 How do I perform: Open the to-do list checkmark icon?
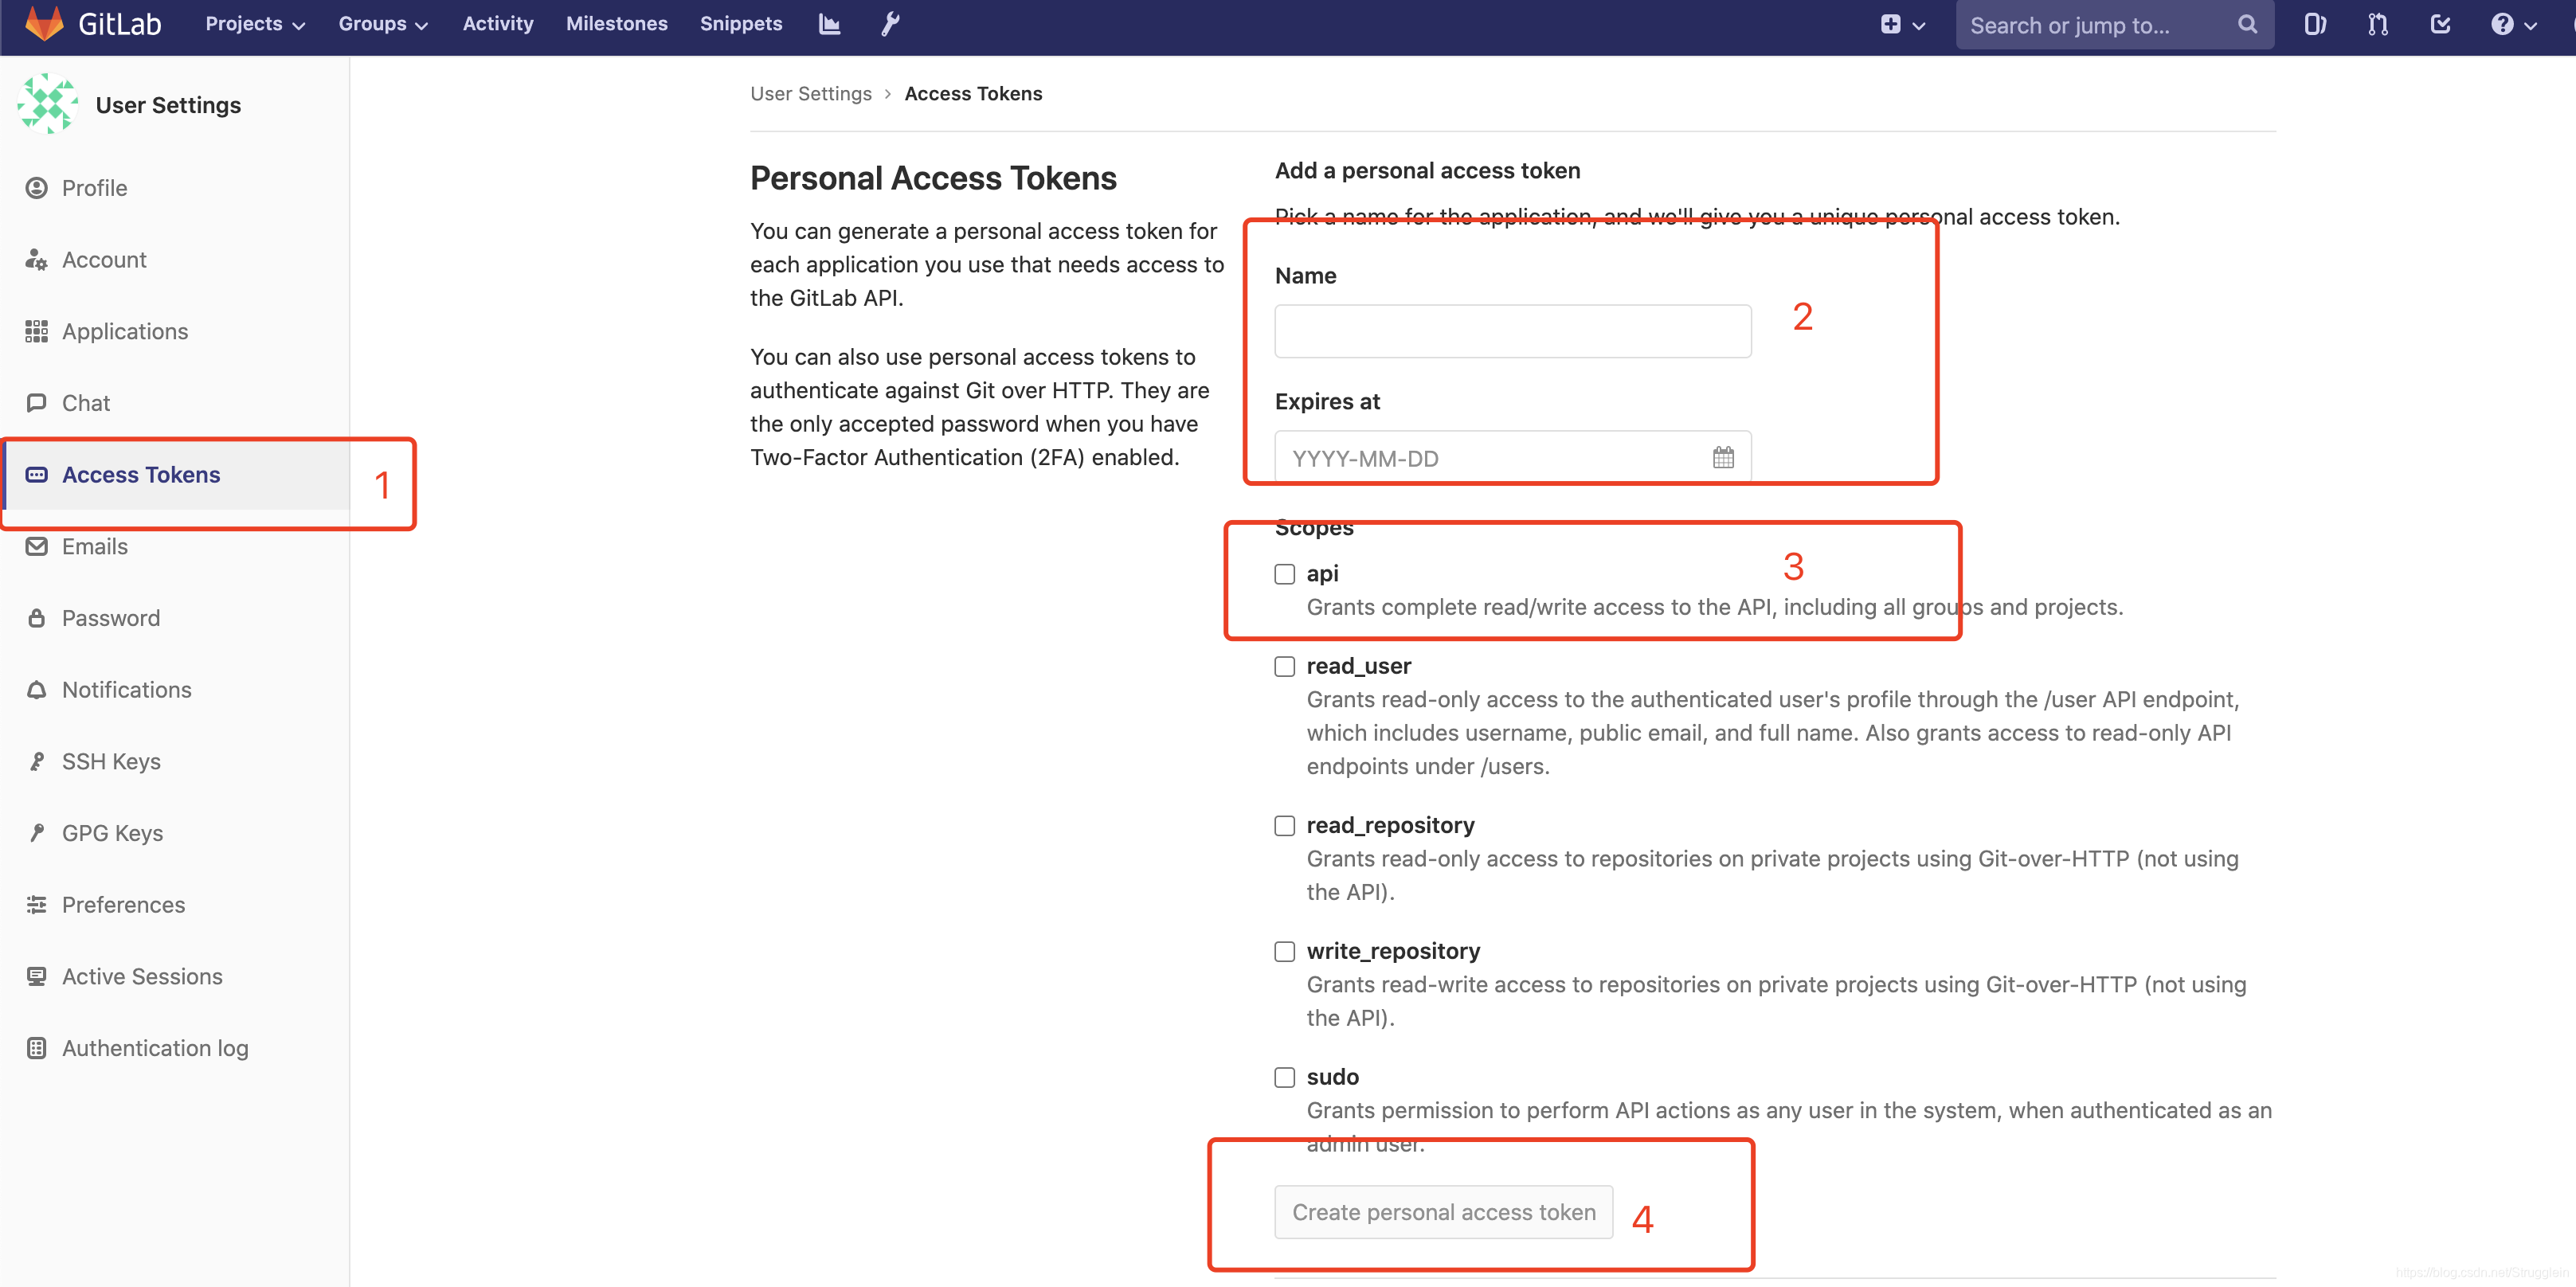tap(2440, 25)
